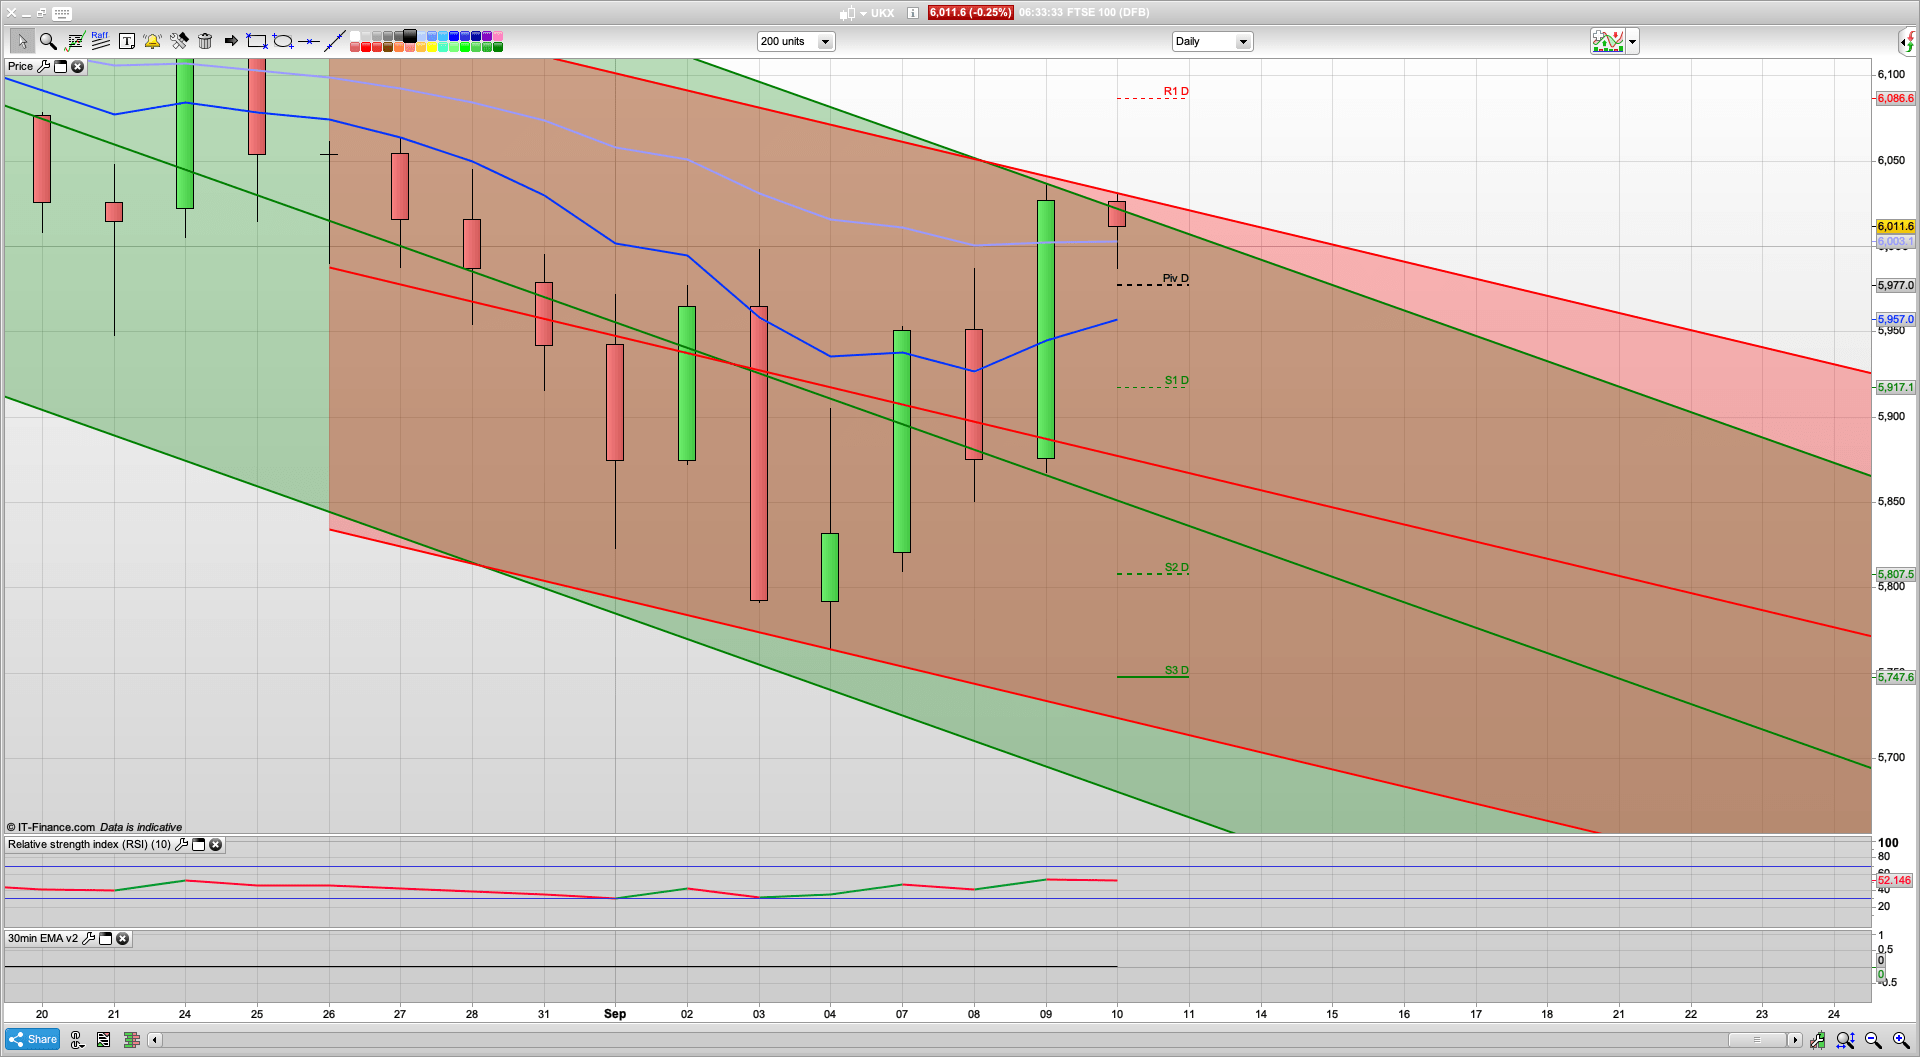Set a price alert with the bell tool
The height and width of the screenshot is (1057, 1920).
[151, 41]
